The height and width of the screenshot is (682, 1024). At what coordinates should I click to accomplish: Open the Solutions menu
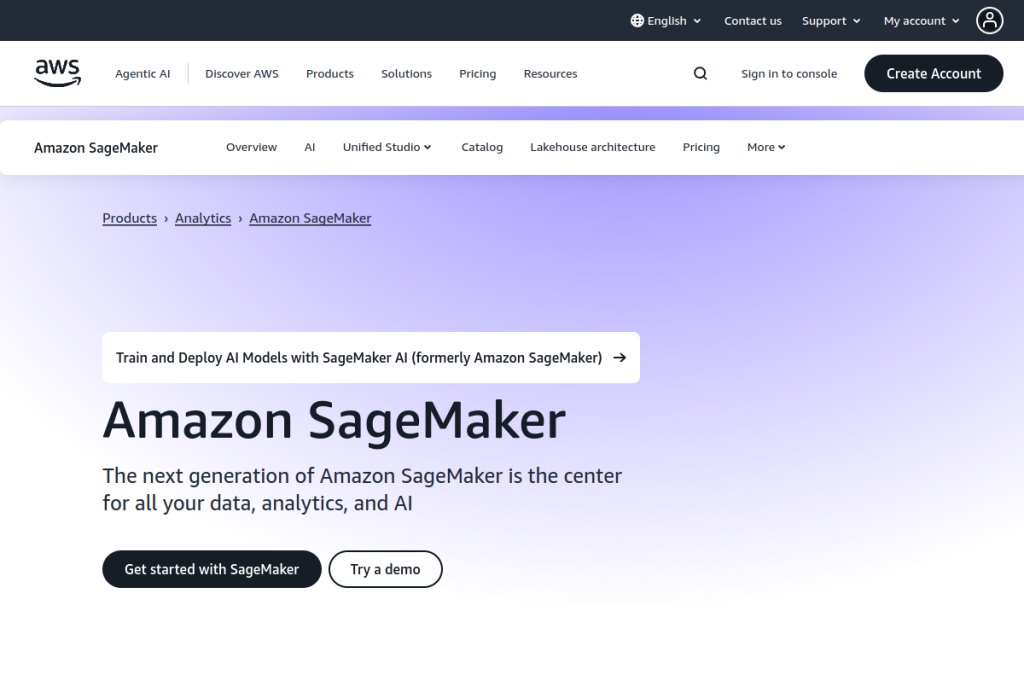pos(406,73)
